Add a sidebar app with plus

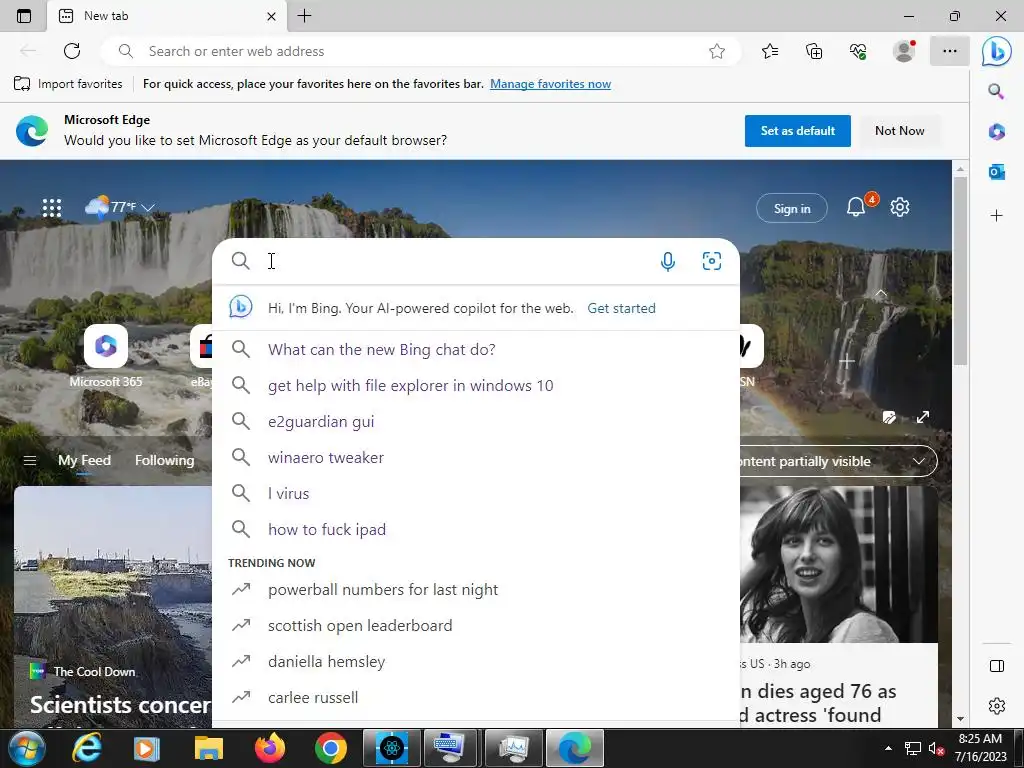coord(997,216)
